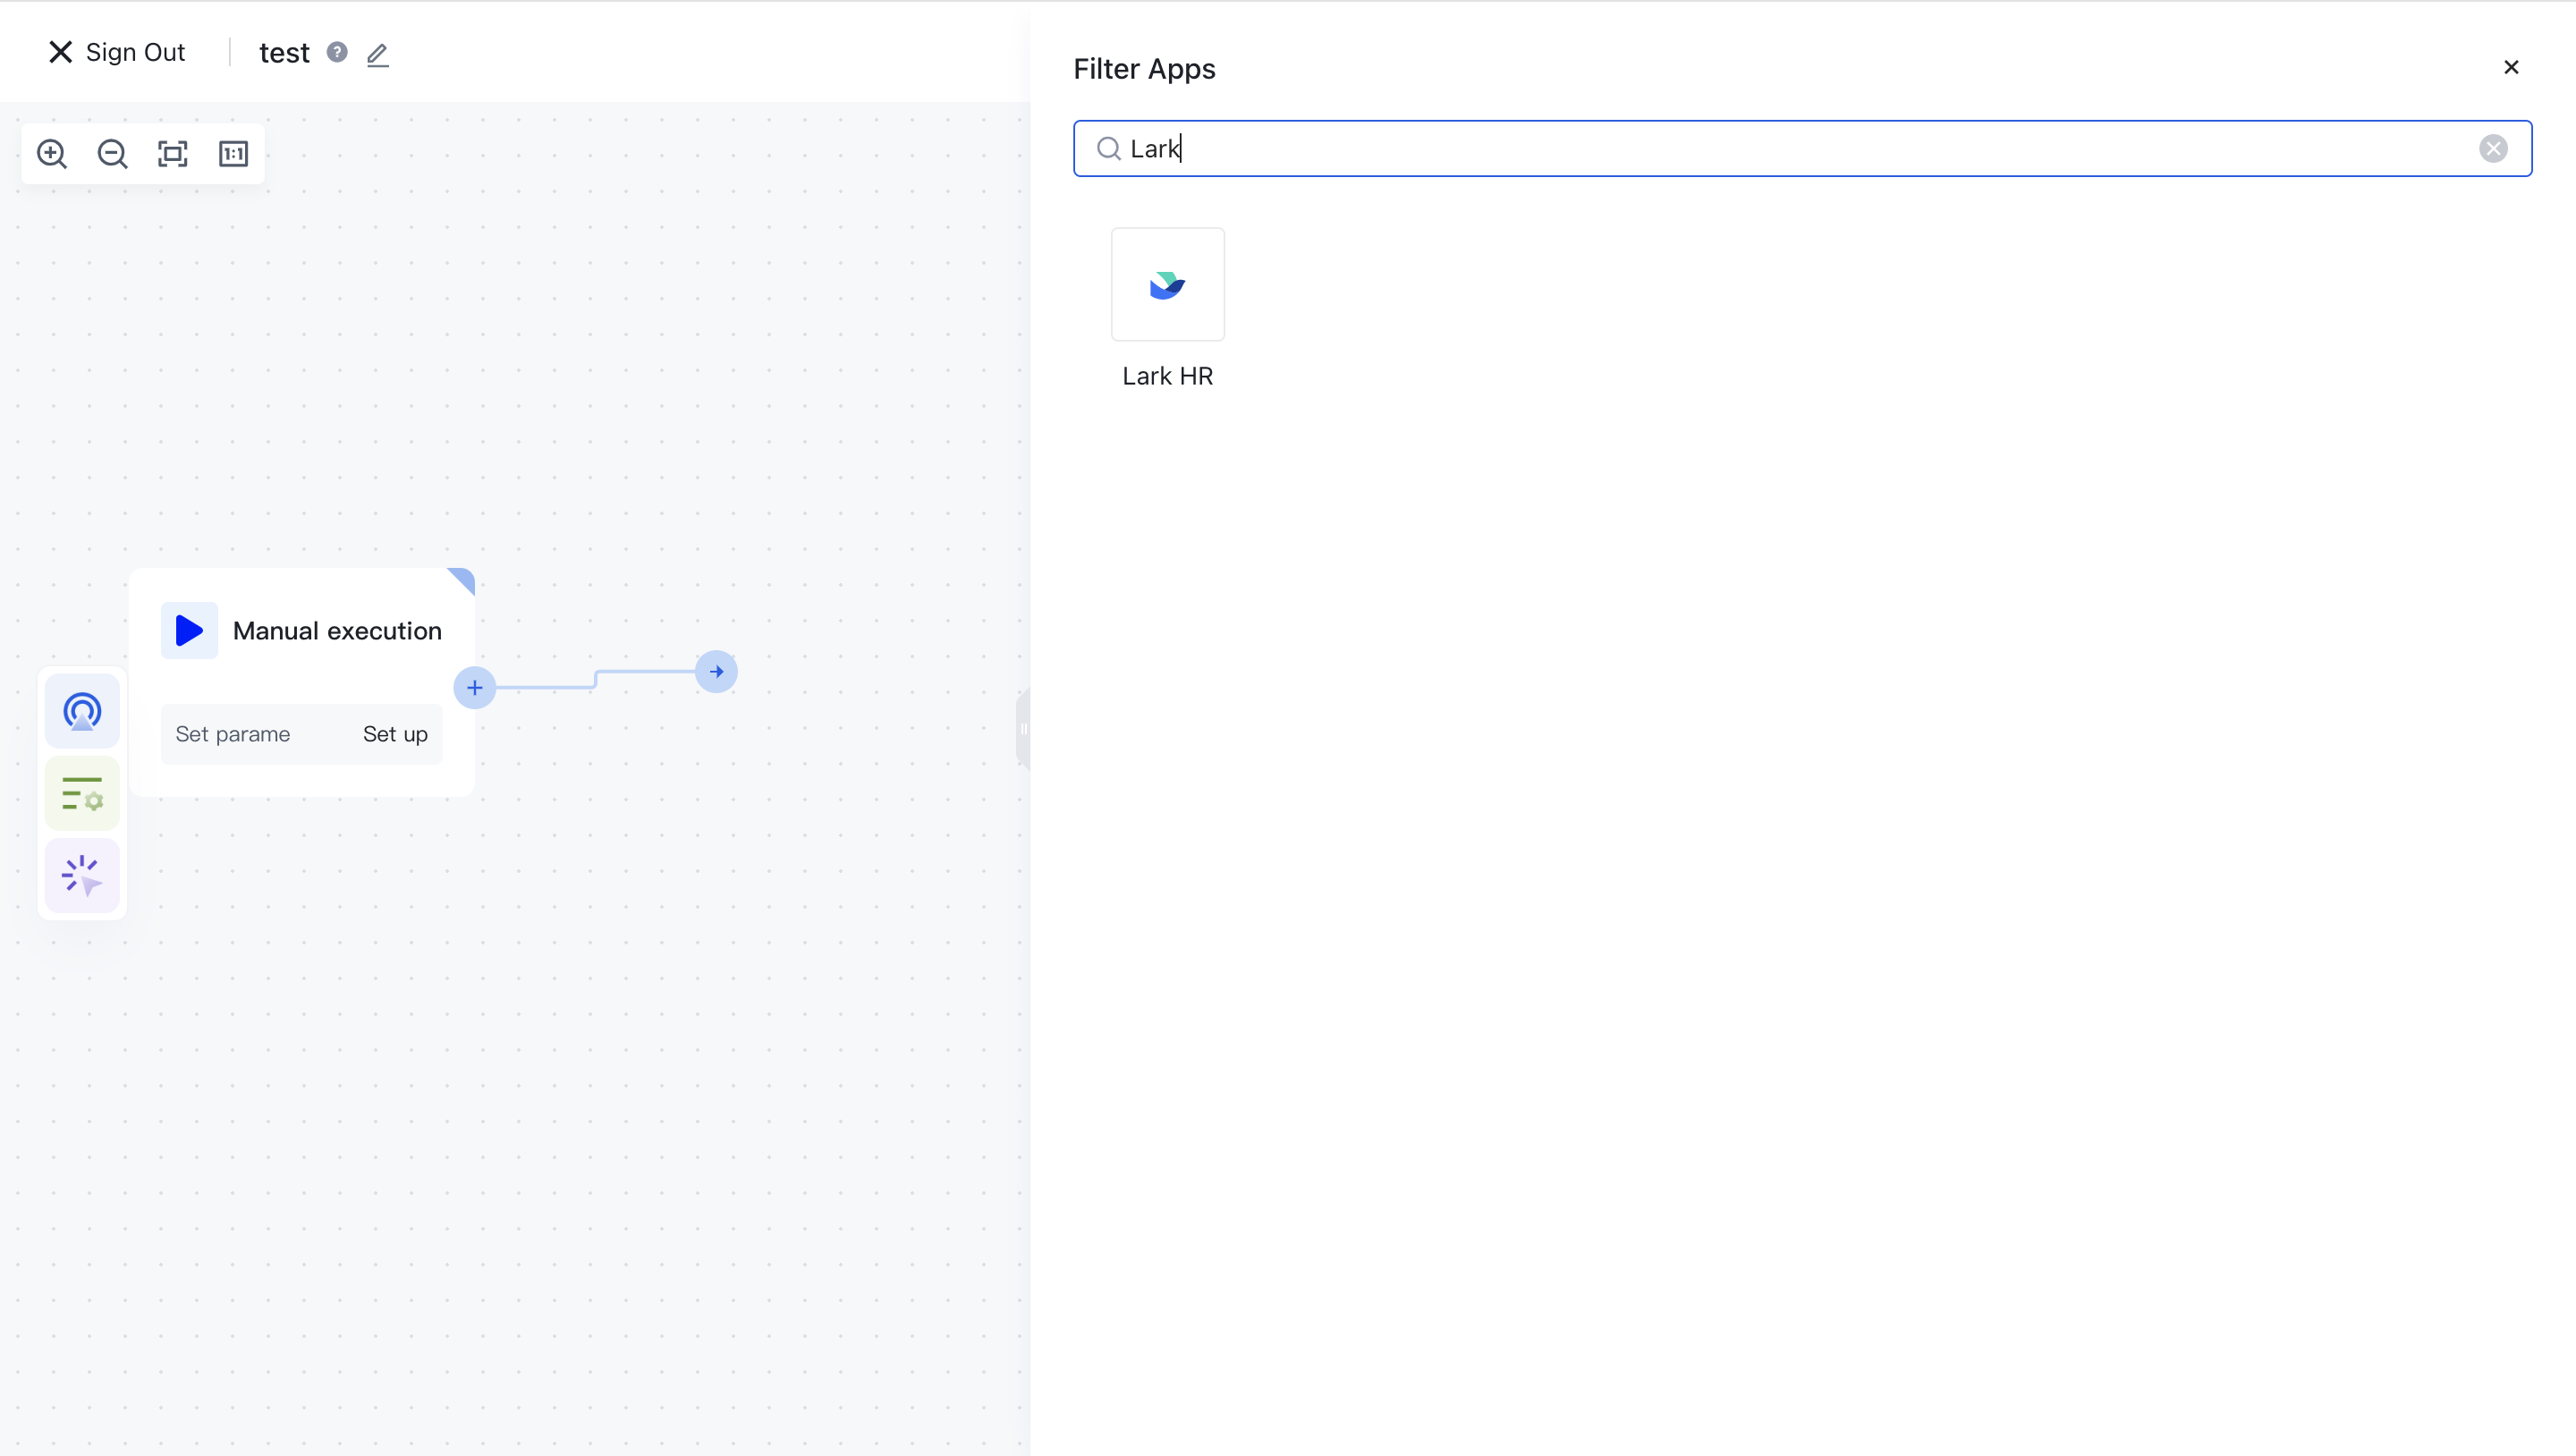Viewport: 2576px width, 1456px height.
Task: Click the magnifier icon in search field
Action: (x=1108, y=149)
